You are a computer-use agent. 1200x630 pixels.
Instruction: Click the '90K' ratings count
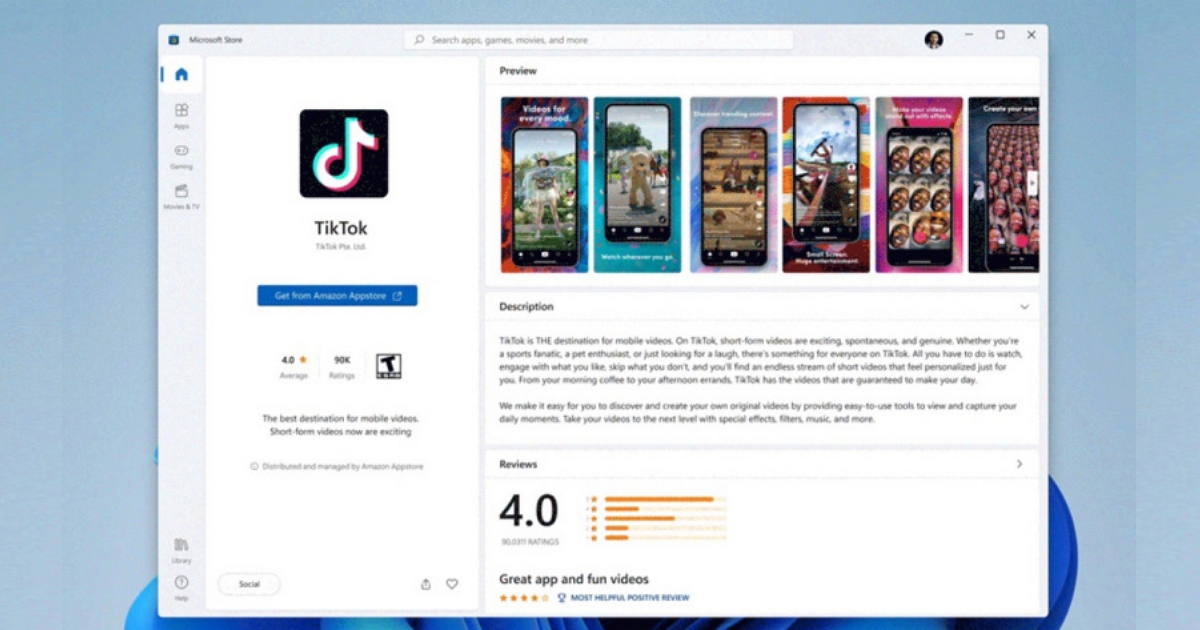pyautogui.click(x=342, y=359)
